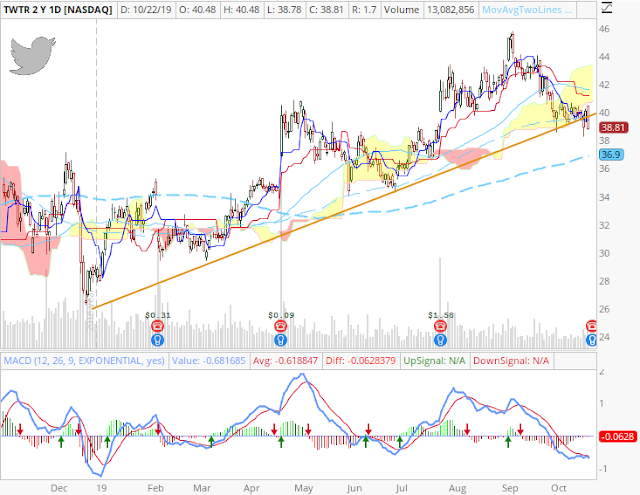640x495 pixels.
Task: Click the 19 year label on time axis
Action: tap(101, 488)
